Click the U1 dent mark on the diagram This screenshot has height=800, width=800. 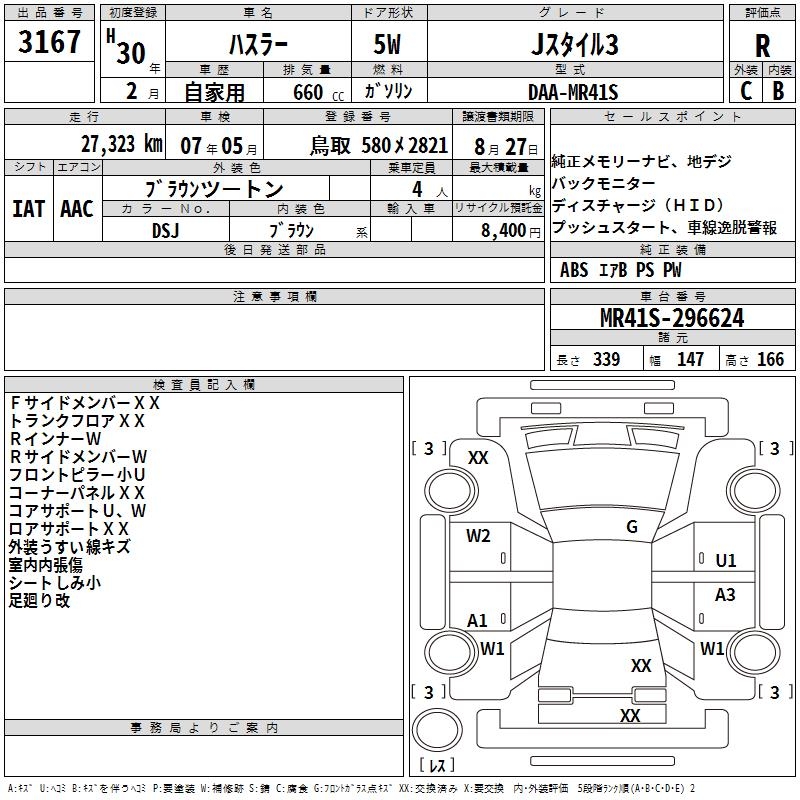pos(726,561)
